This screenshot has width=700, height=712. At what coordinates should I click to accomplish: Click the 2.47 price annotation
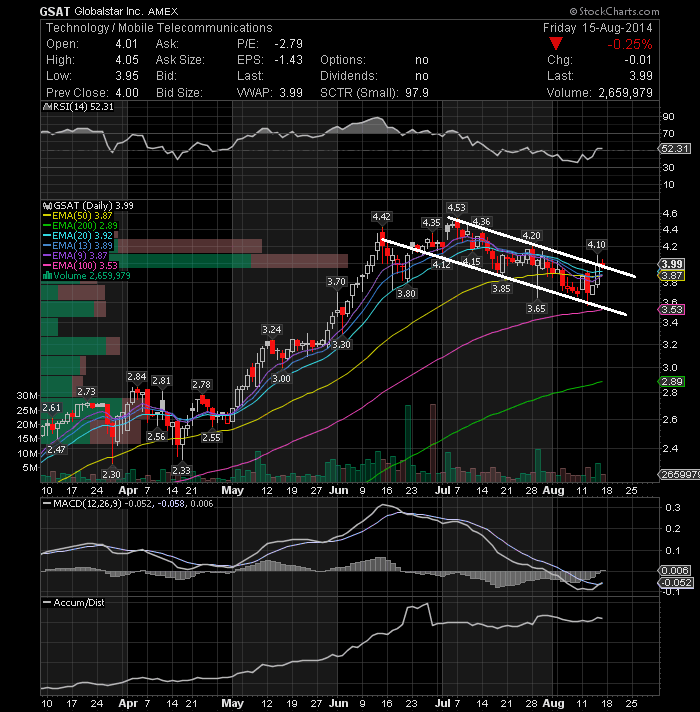tap(56, 450)
